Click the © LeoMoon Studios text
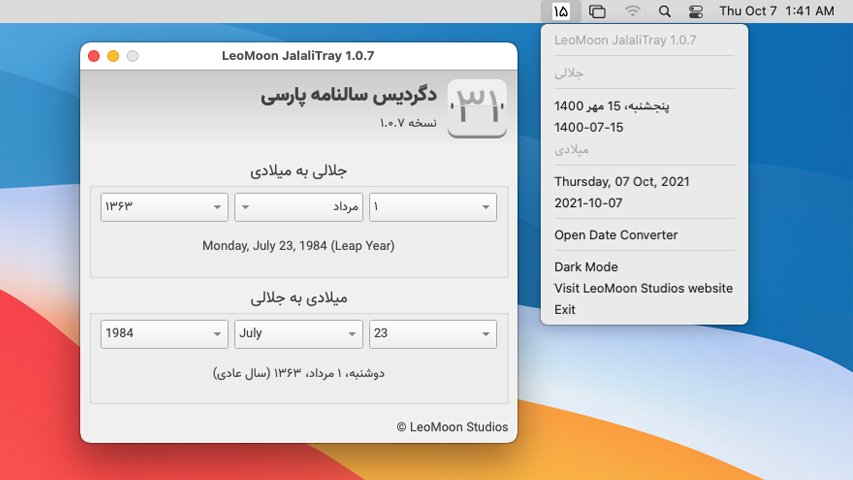The height and width of the screenshot is (480, 853). pyautogui.click(x=452, y=427)
